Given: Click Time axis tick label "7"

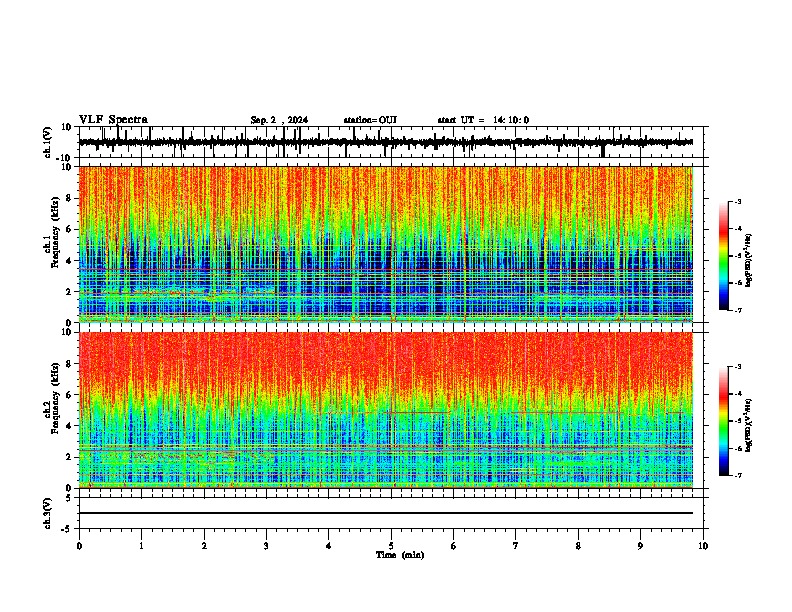Looking at the screenshot, I should (516, 546).
